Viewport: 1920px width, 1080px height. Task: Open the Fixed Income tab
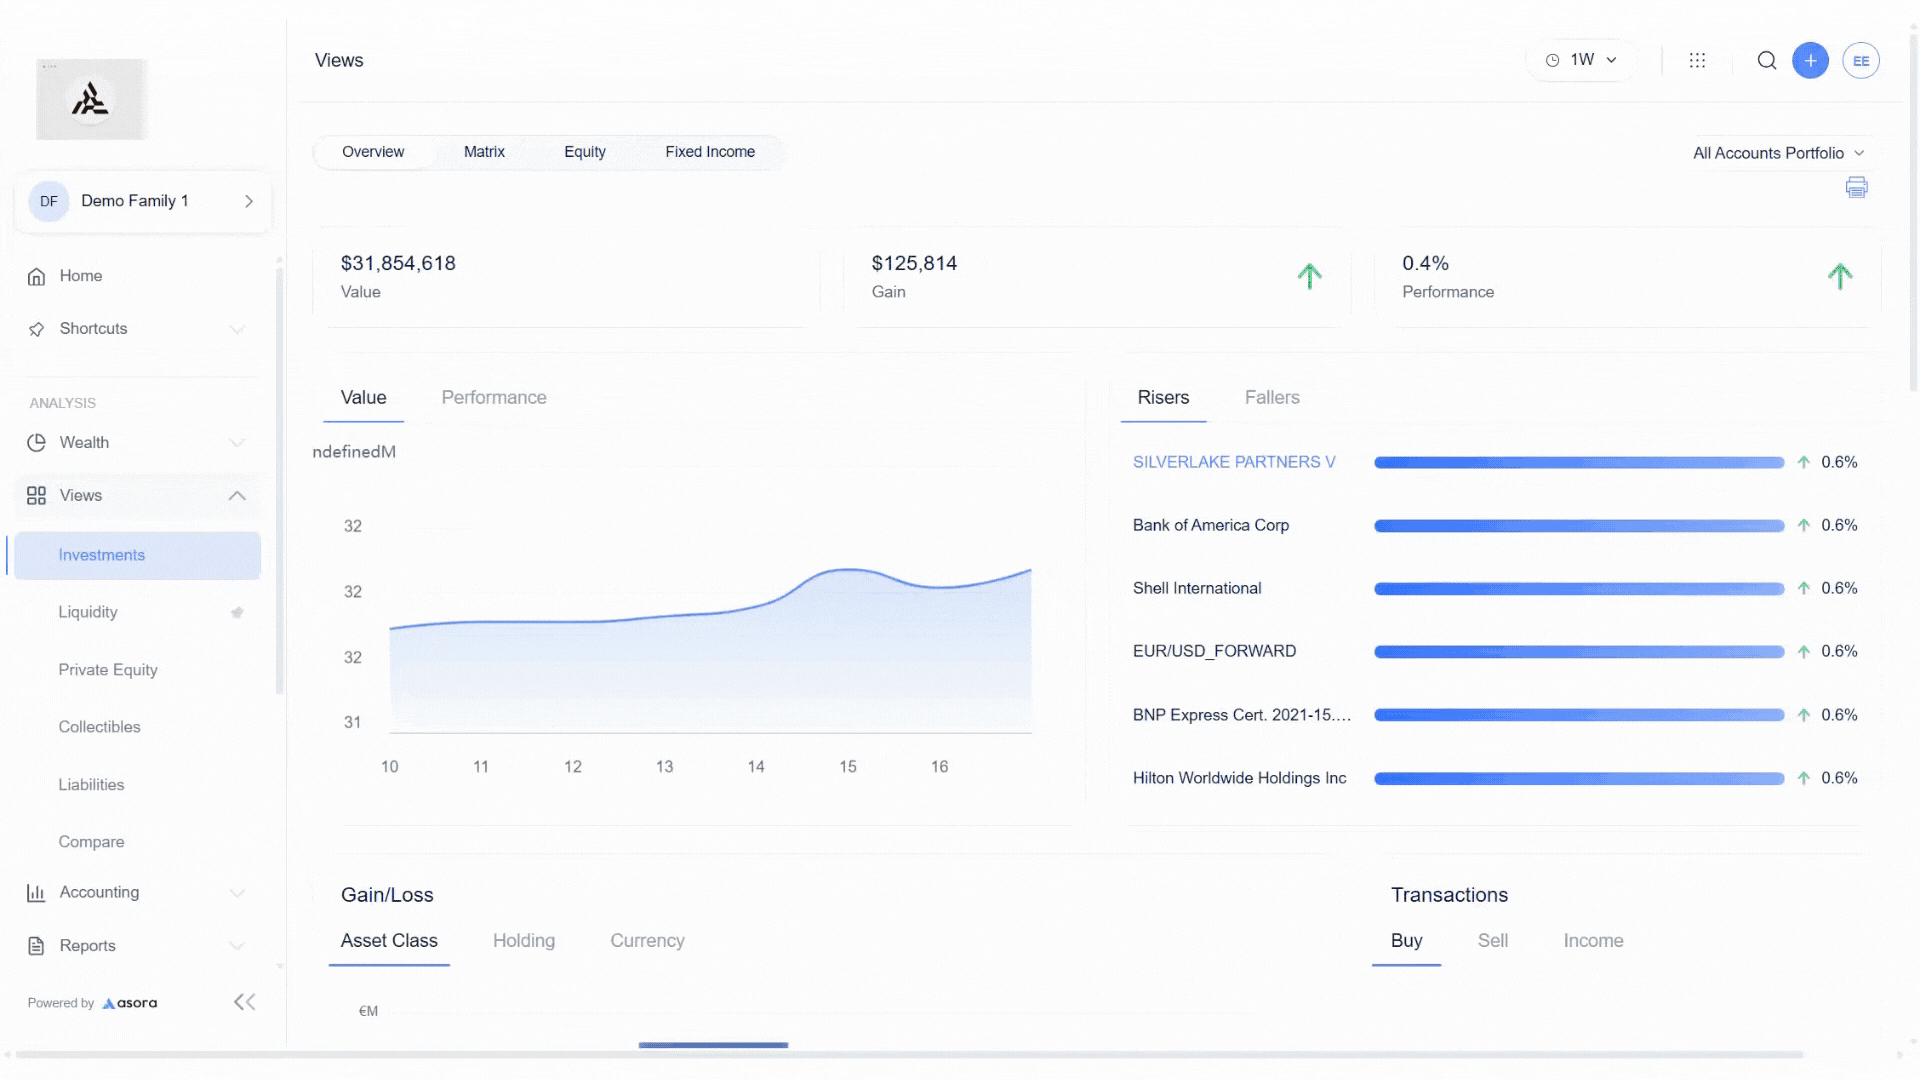(x=709, y=151)
